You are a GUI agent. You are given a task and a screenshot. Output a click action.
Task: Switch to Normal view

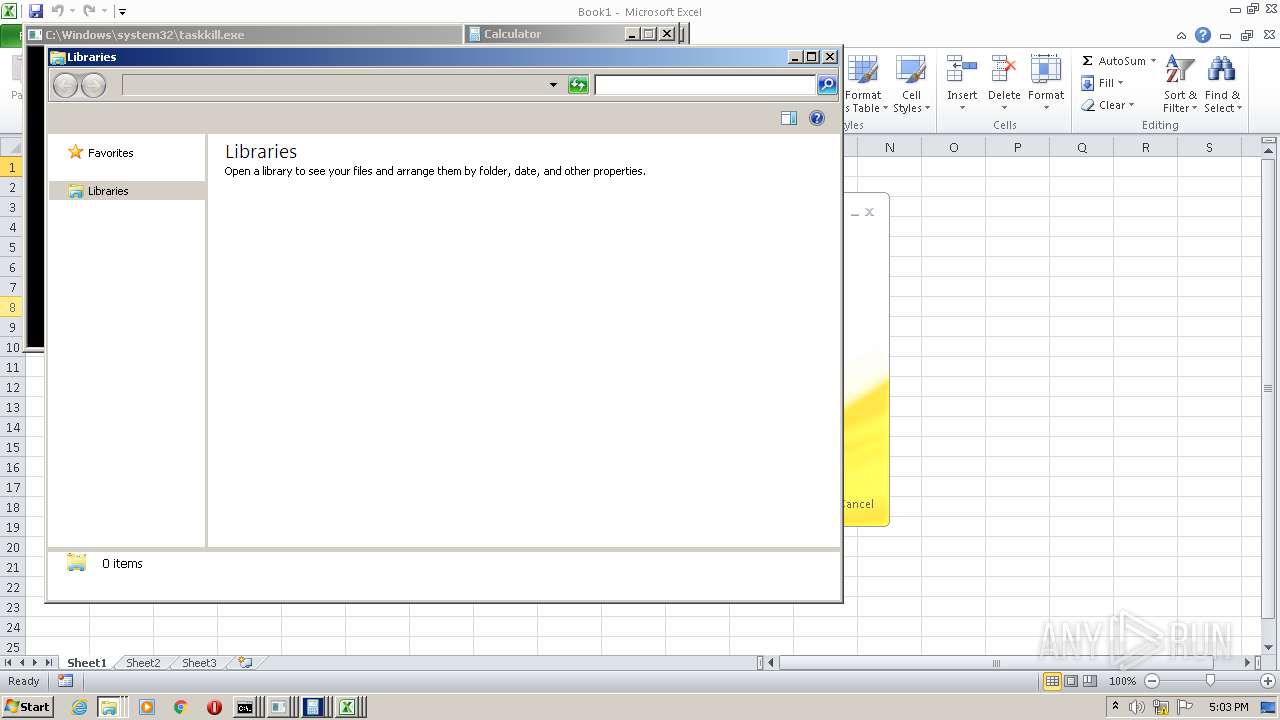point(1052,681)
